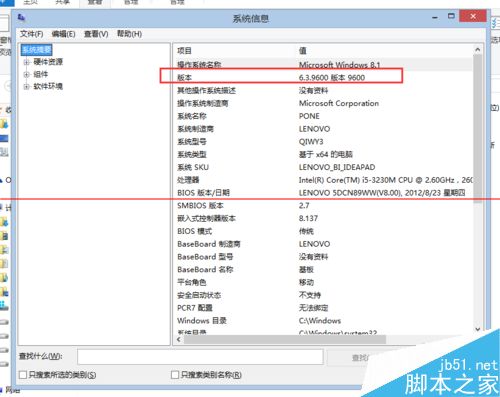Select 系统摘要 in the tree
The image size is (500, 397).
37,50
